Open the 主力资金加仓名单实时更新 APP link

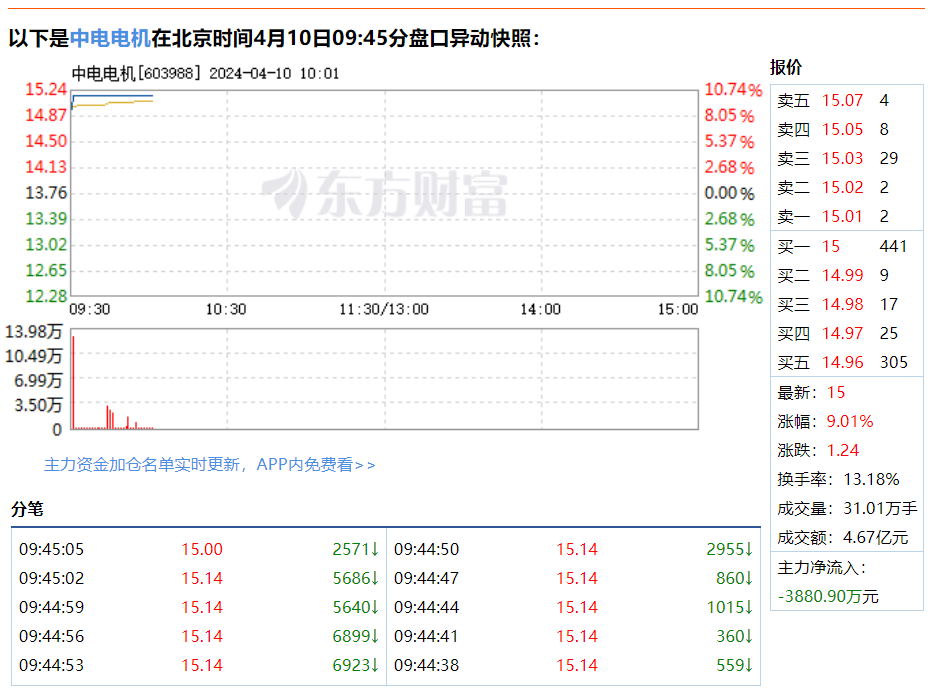click(x=210, y=464)
